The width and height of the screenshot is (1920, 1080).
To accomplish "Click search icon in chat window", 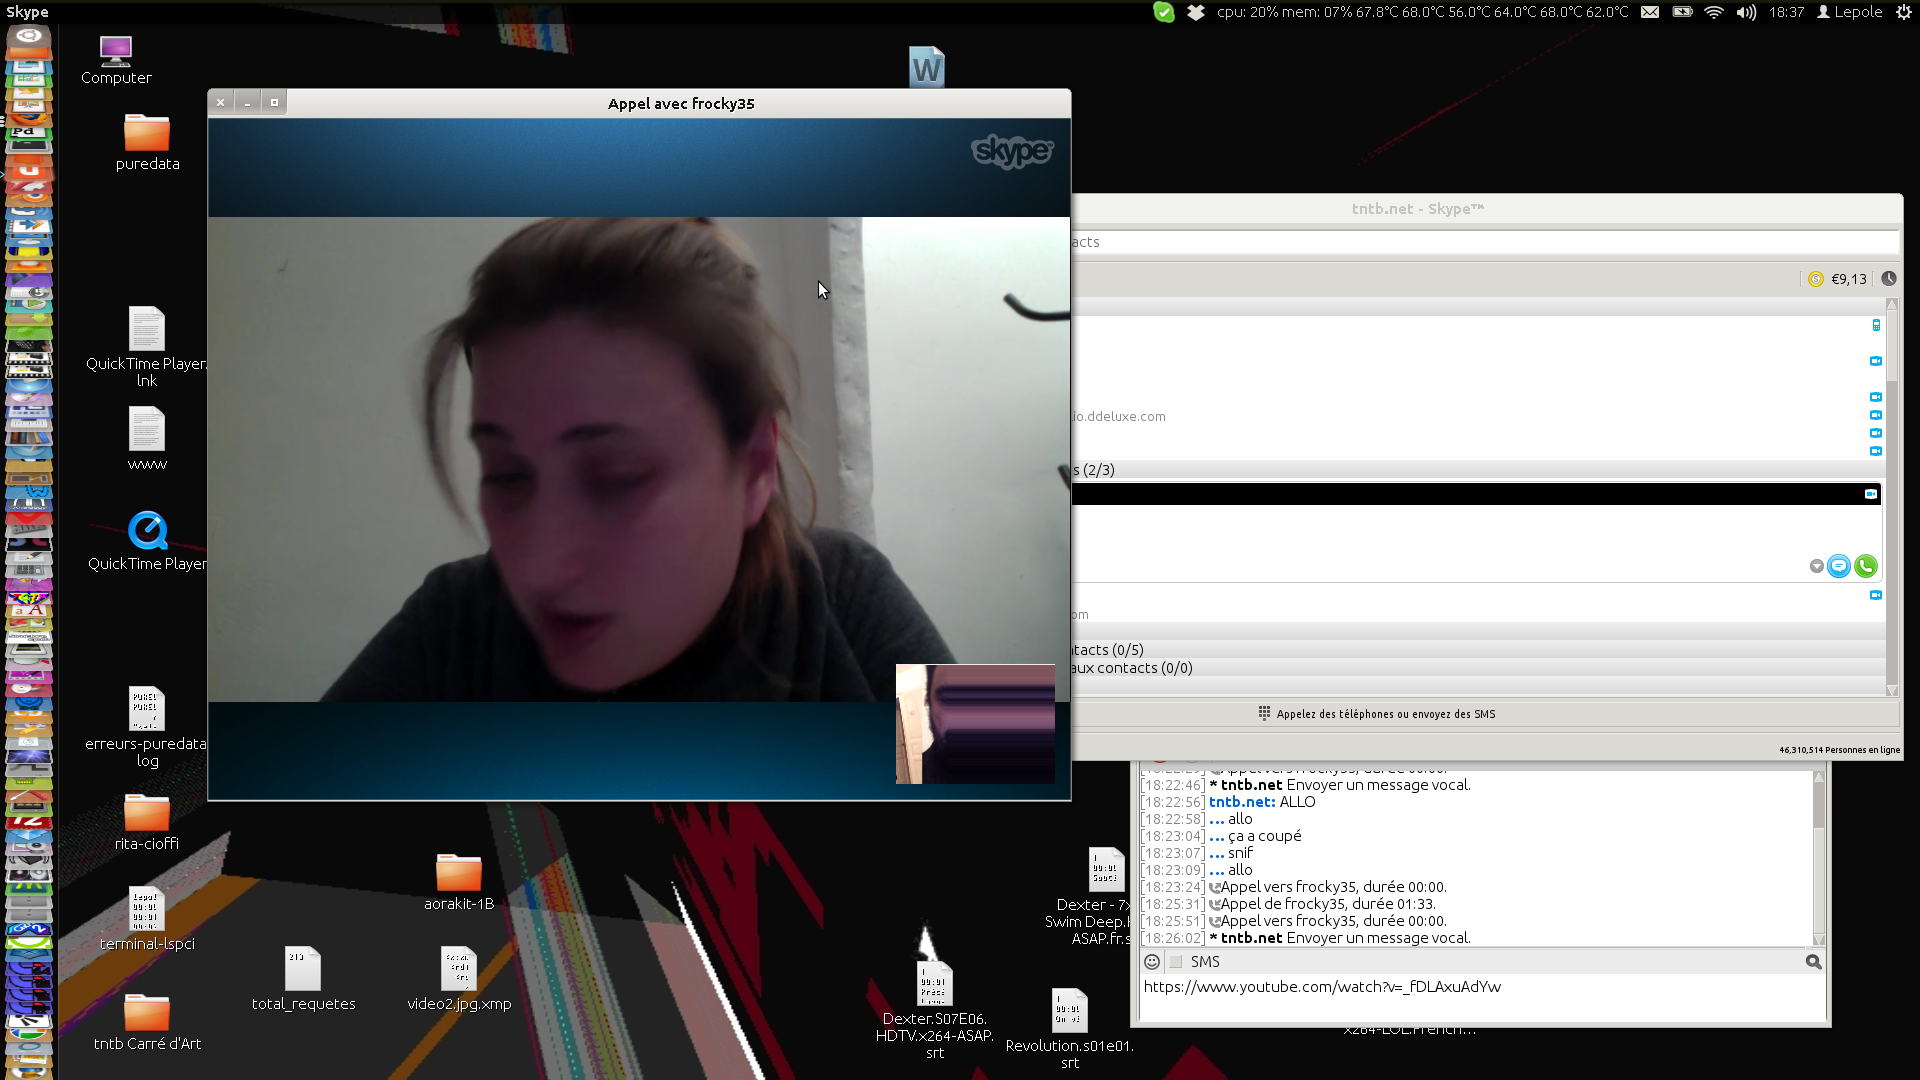I will click(1813, 962).
